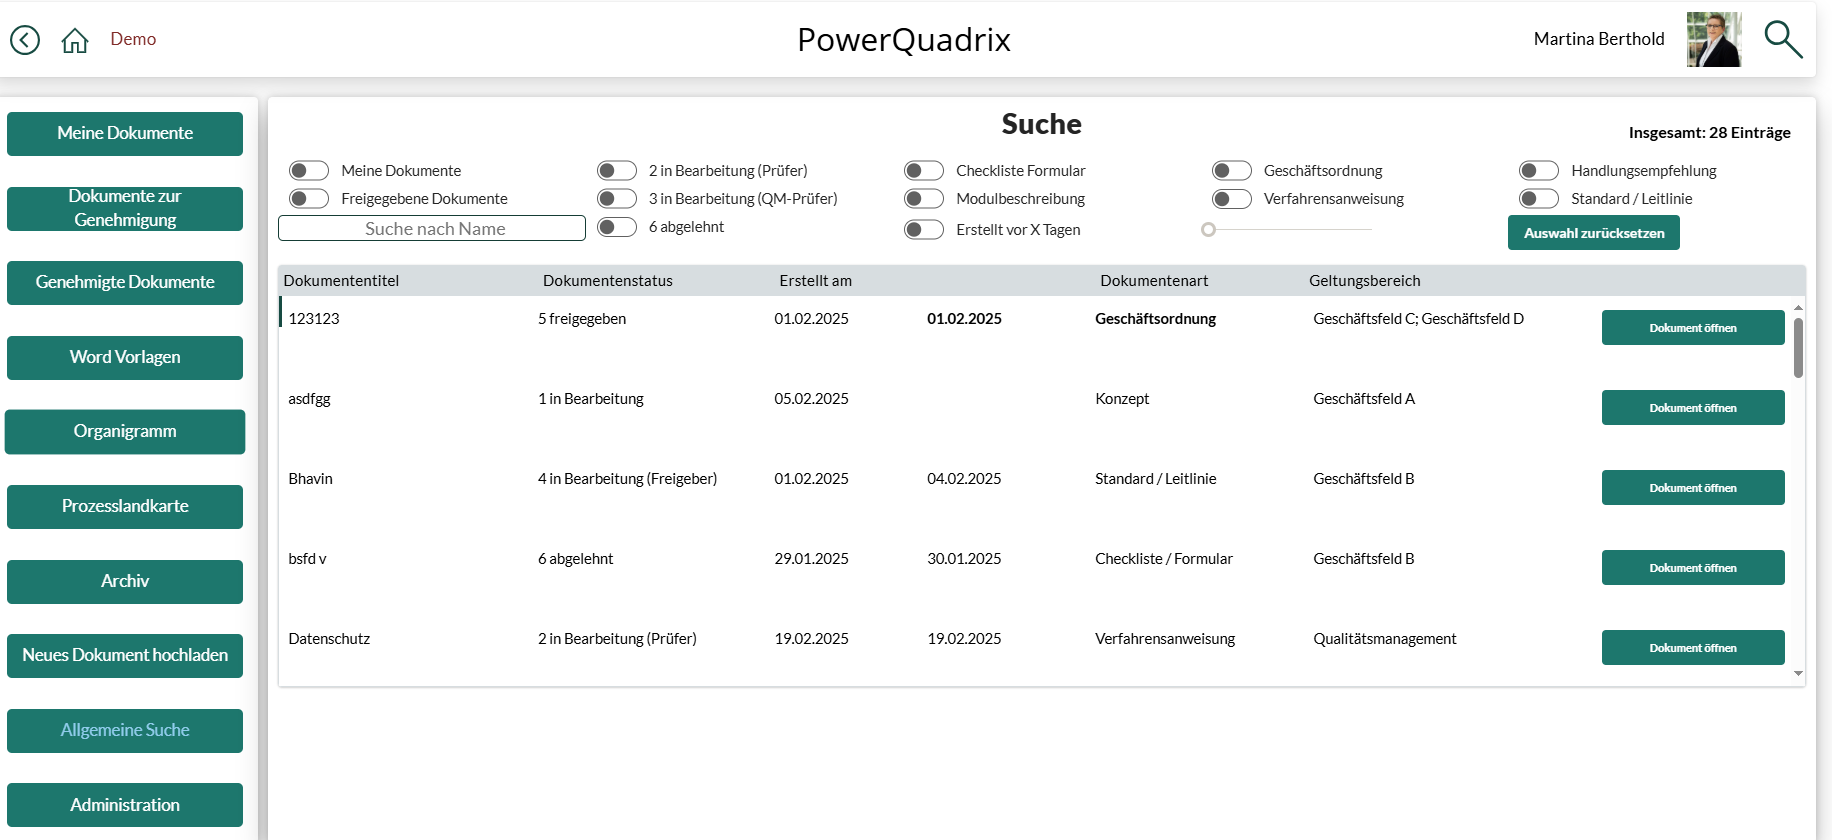Screen dimensions: 1832x840
Task: Click the Martina Berthold user name
Action: (x=1599, y=39)
